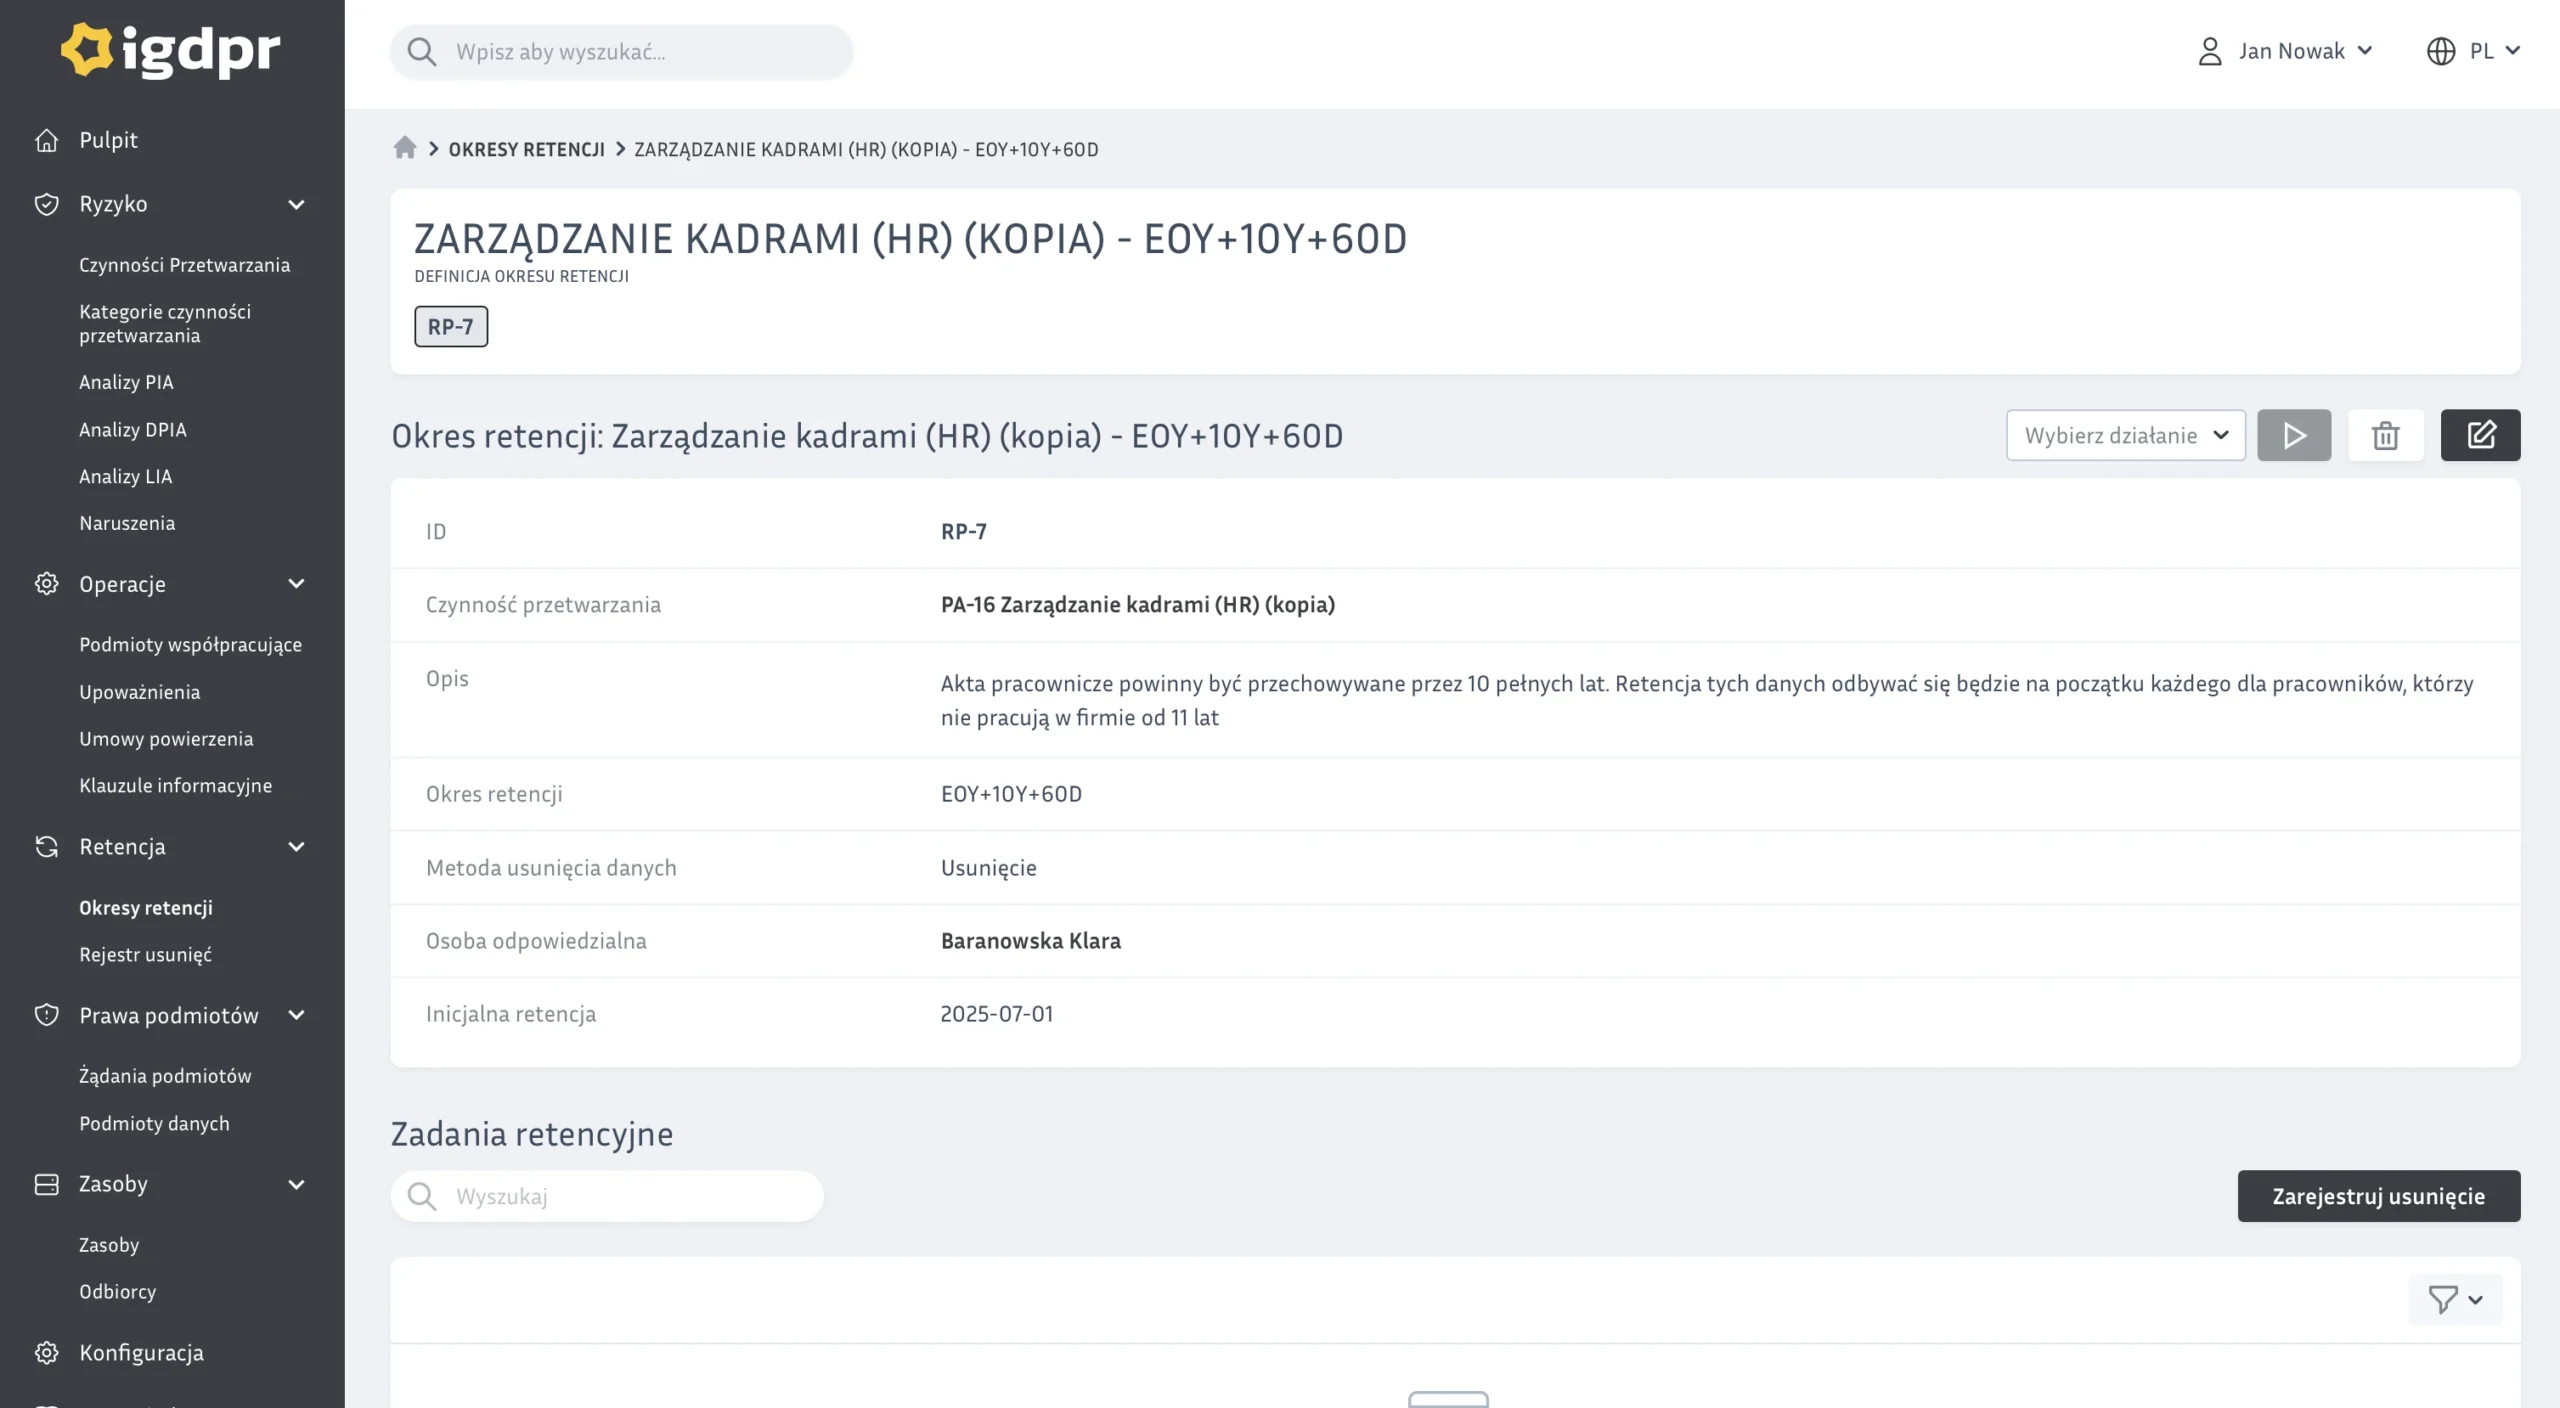Screen dimensions: 2560x1408
Task: Click the pencil edit icon button
Action: tap(2480, 435)
